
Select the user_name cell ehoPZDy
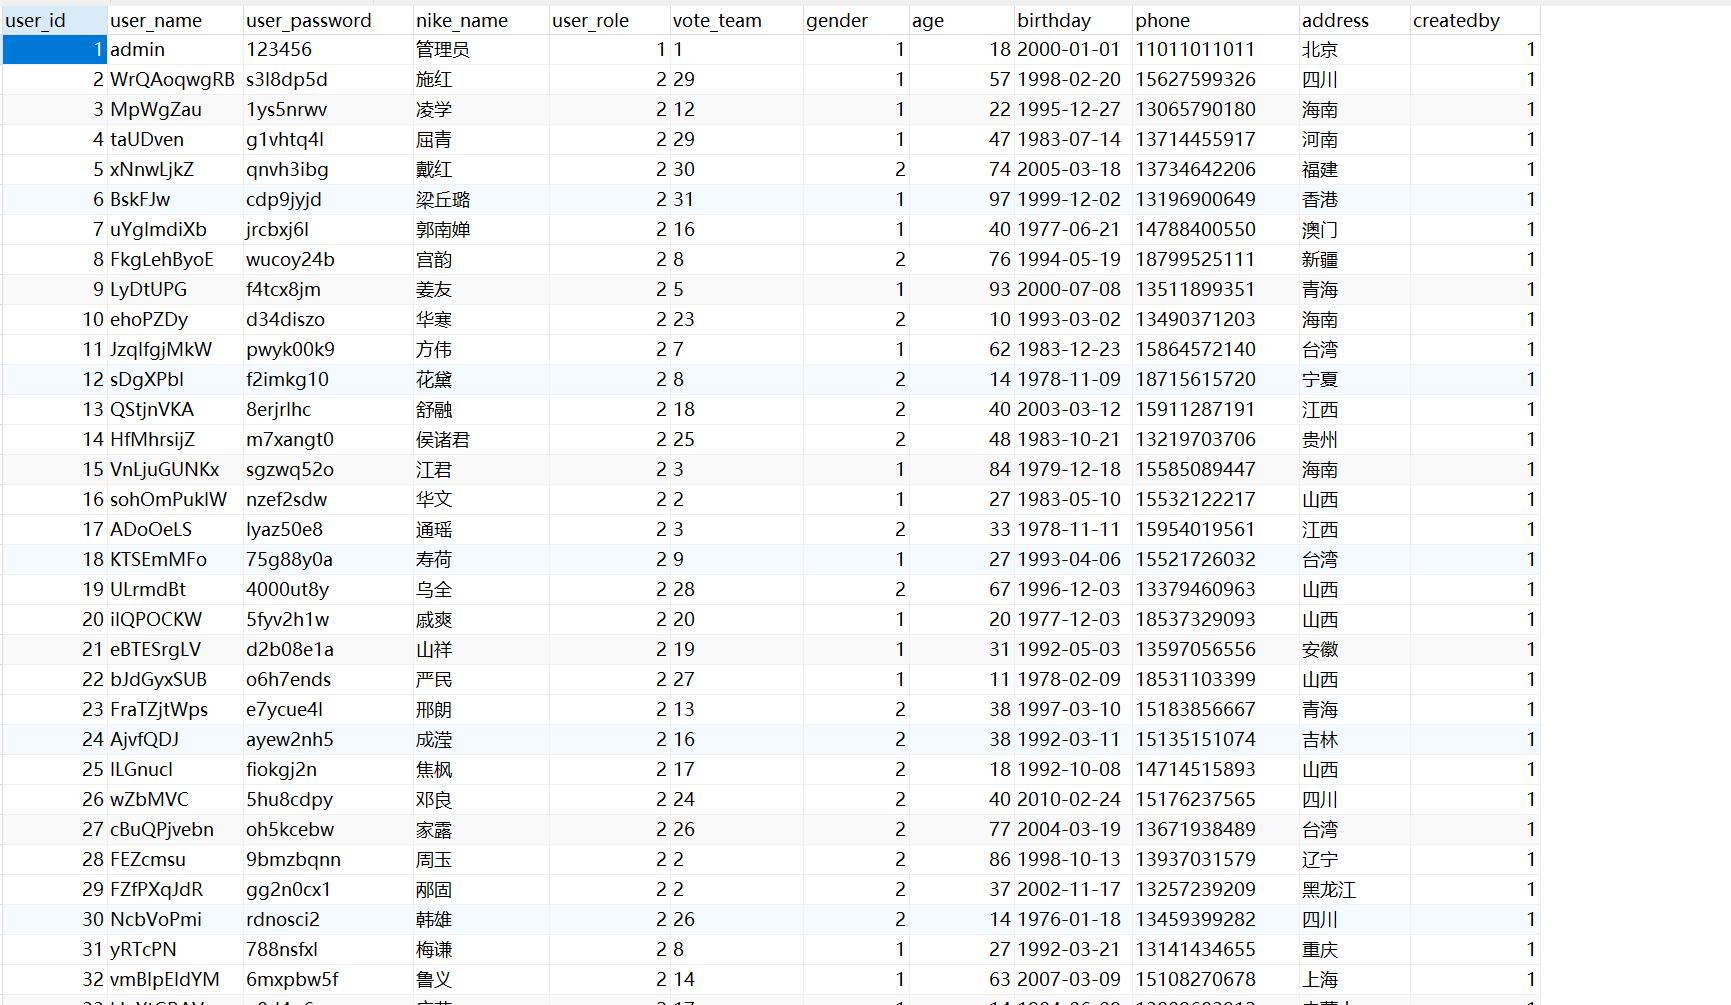click(174, 319)
